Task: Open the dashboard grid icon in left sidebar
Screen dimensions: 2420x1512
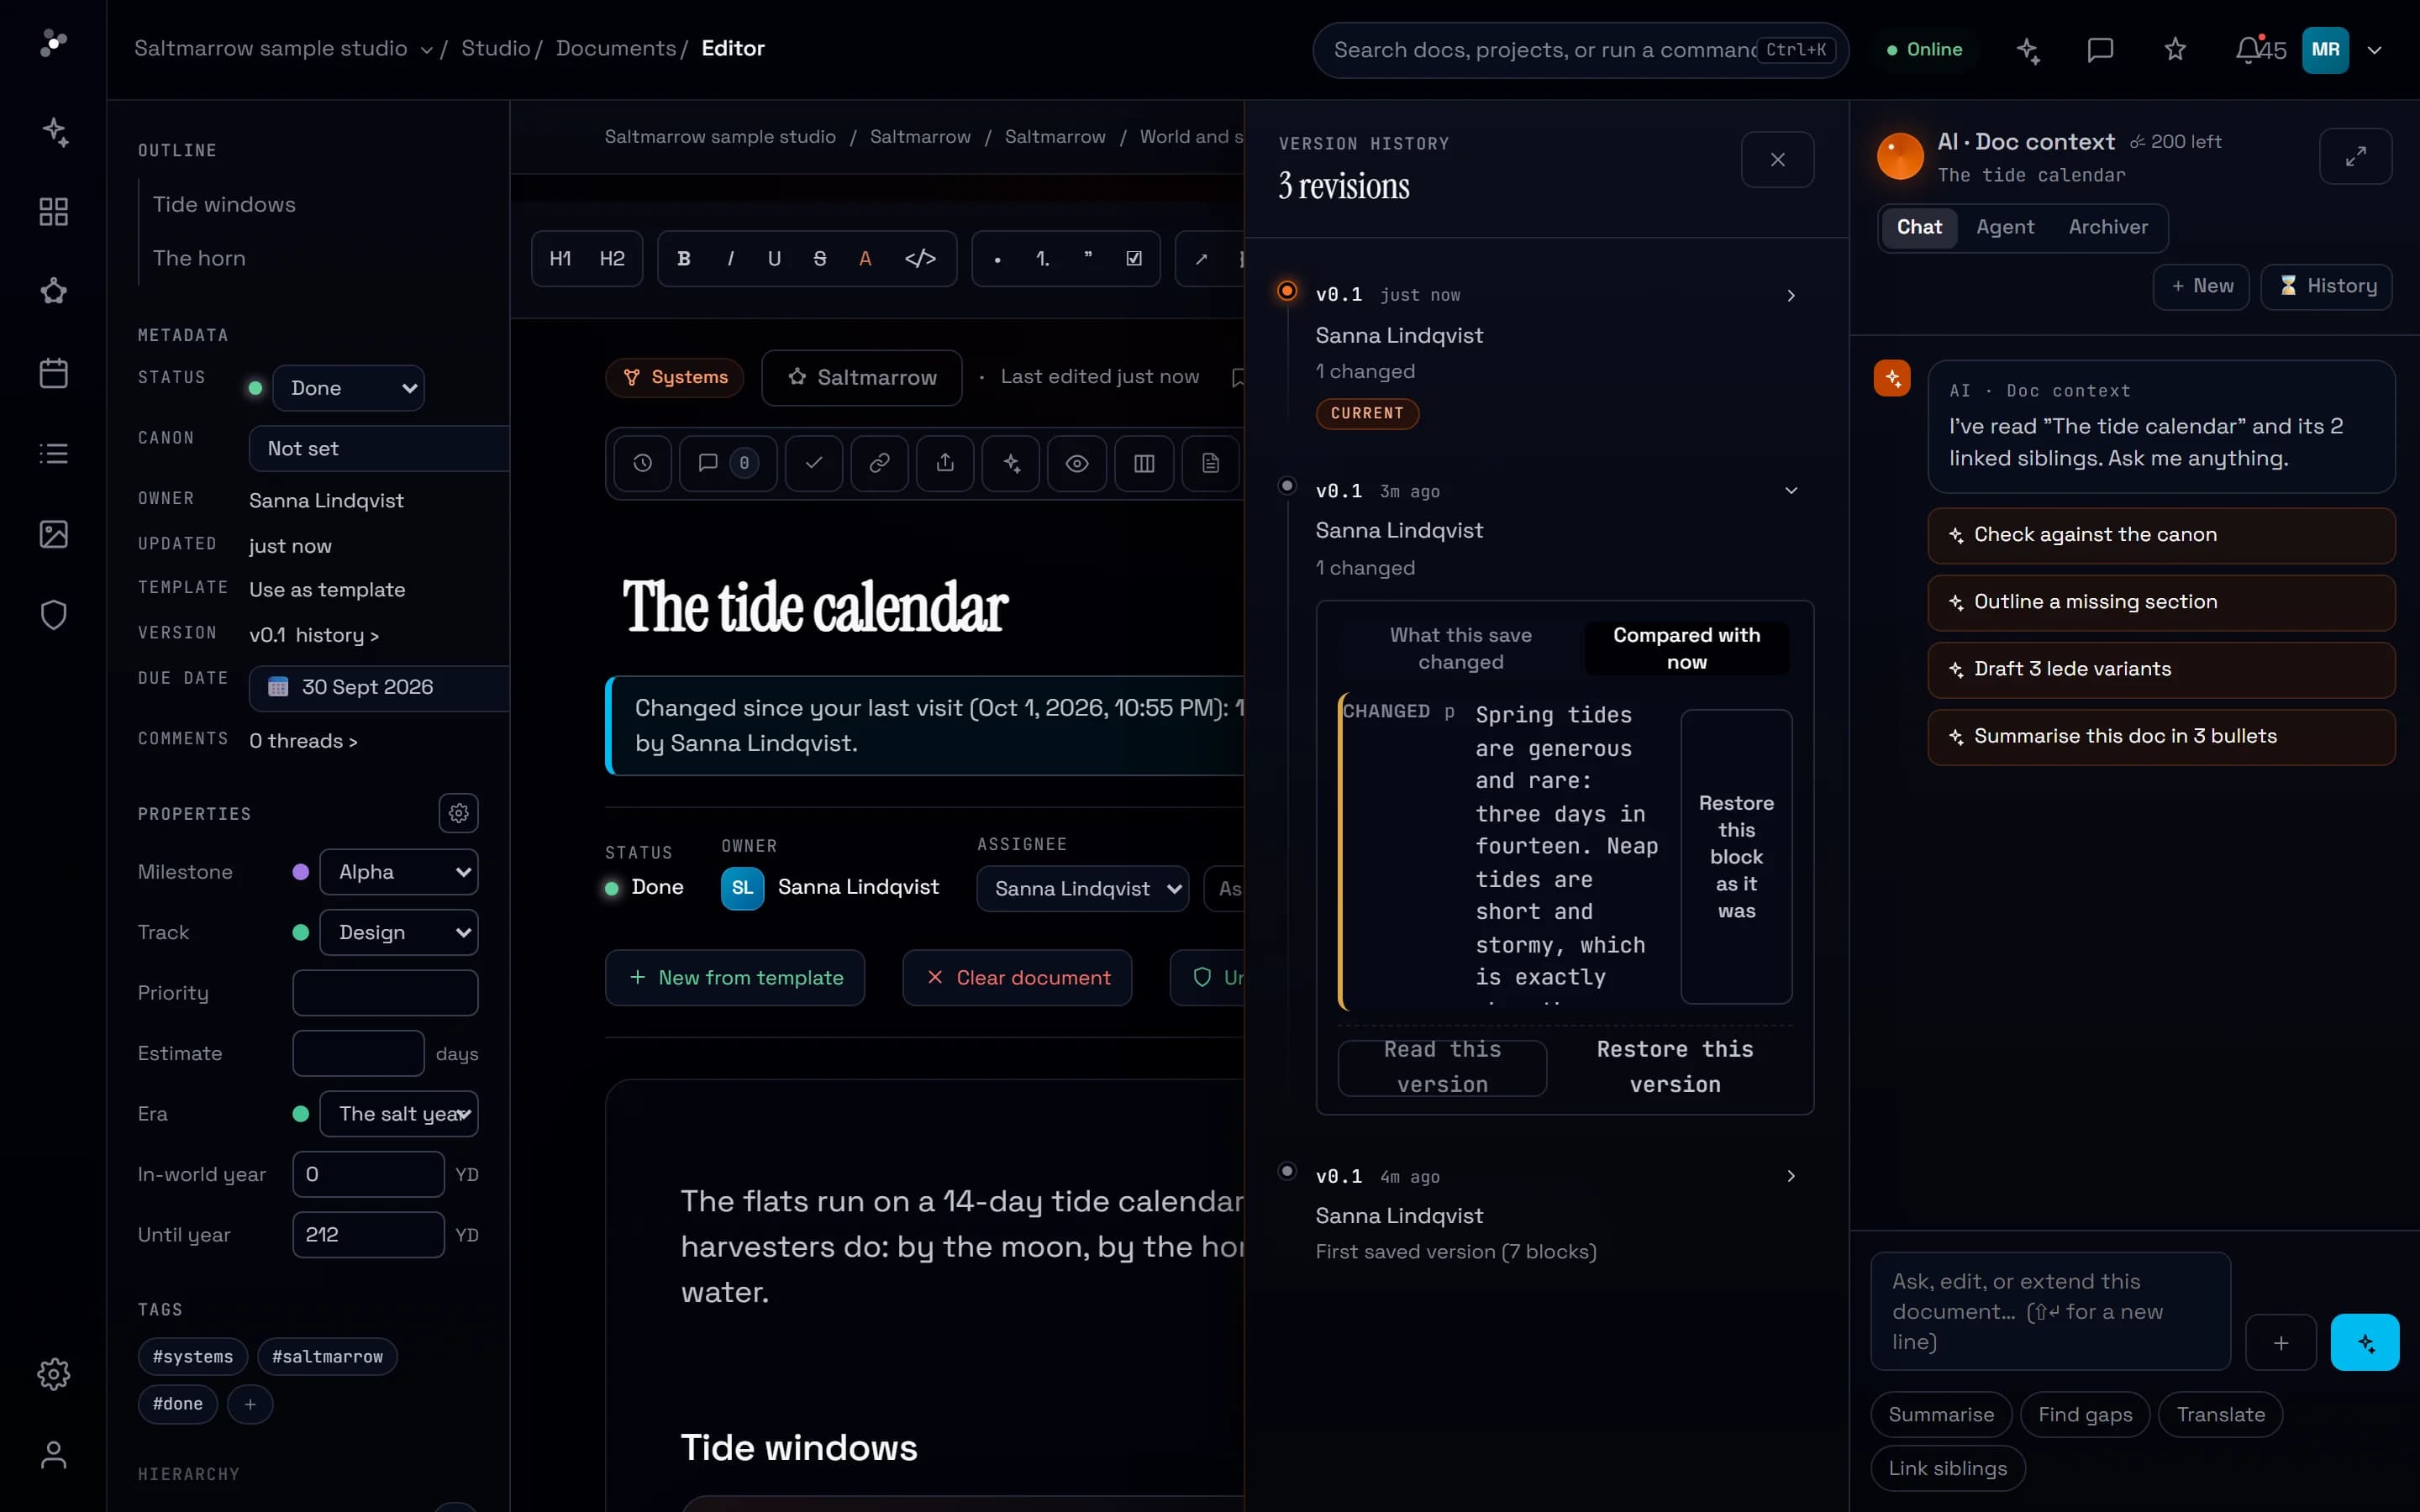Action: coord(53,212)
